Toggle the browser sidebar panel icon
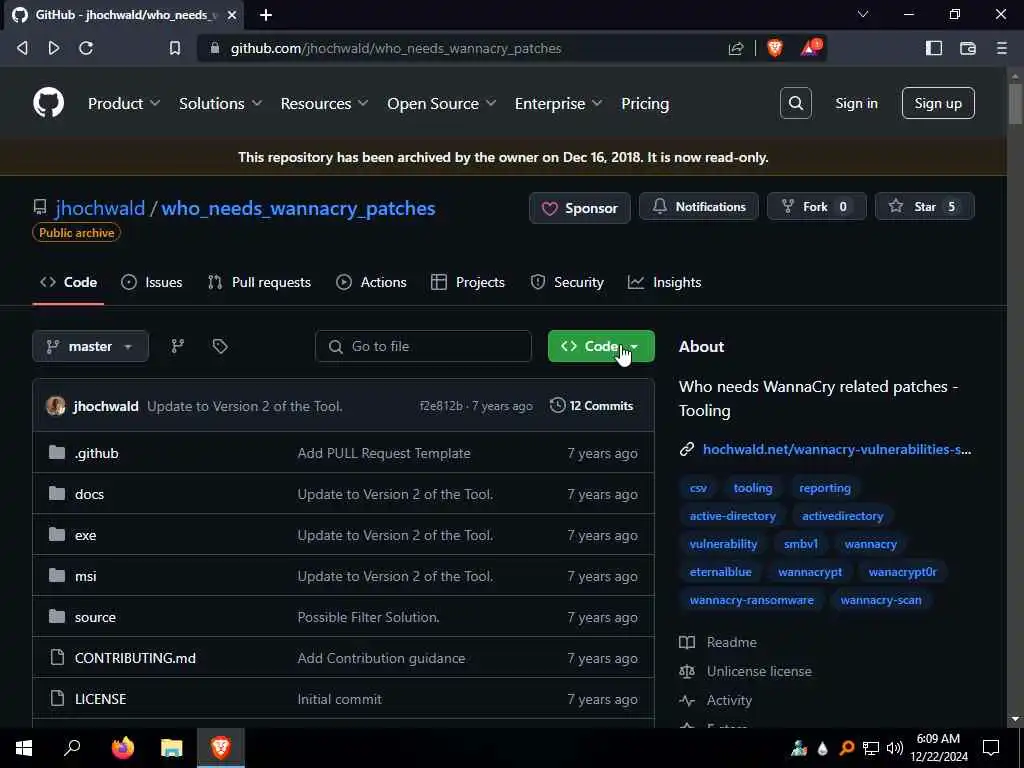The height and width of the screenshot is (768, 1024). coord(934,48)
